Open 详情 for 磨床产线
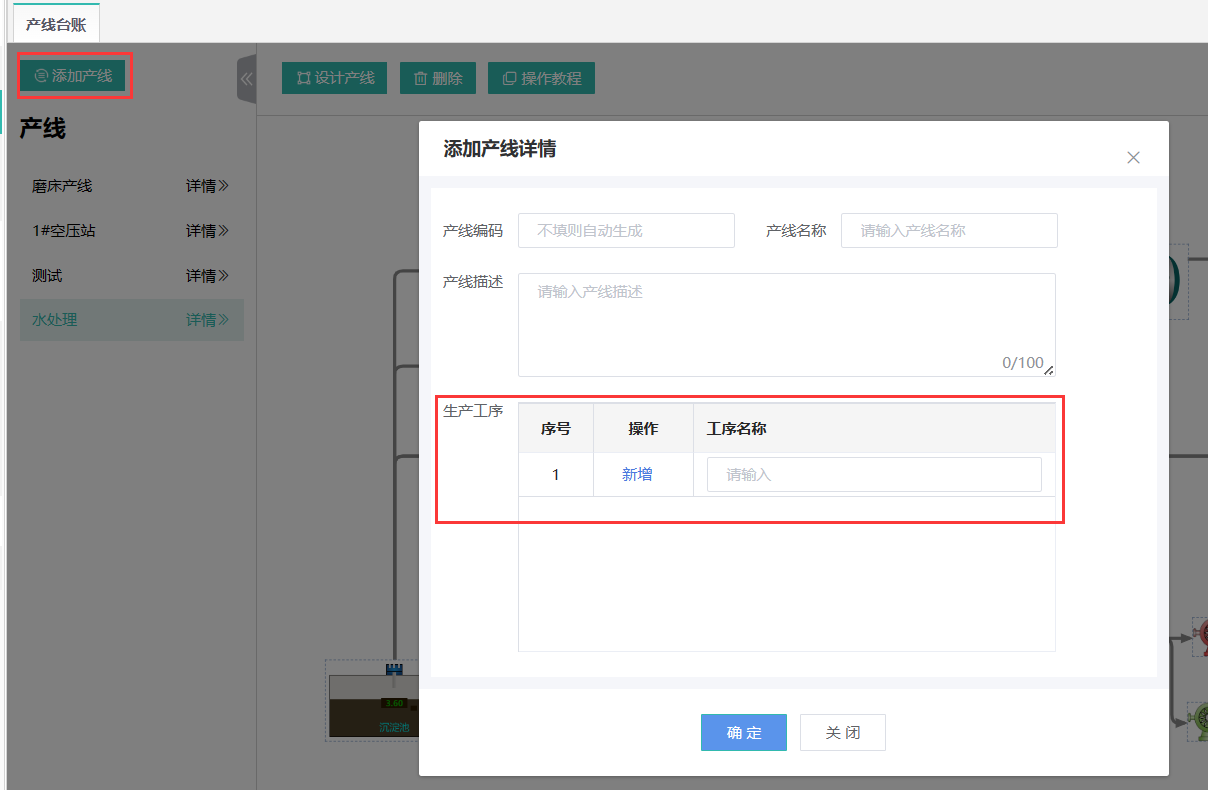This screenshot has height=790, width=1208. pyautogui.click(x=207, y=186)
